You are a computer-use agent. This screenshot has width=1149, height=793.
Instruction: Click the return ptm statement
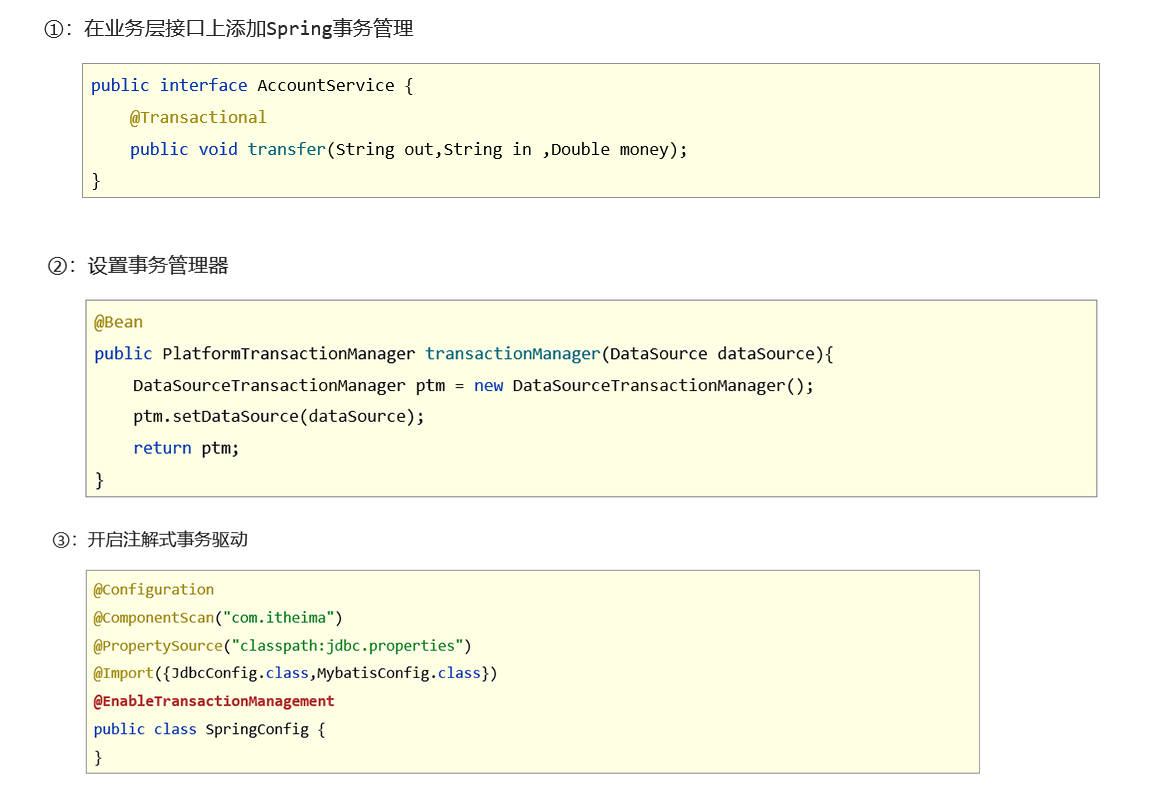[x=186, y=448]
